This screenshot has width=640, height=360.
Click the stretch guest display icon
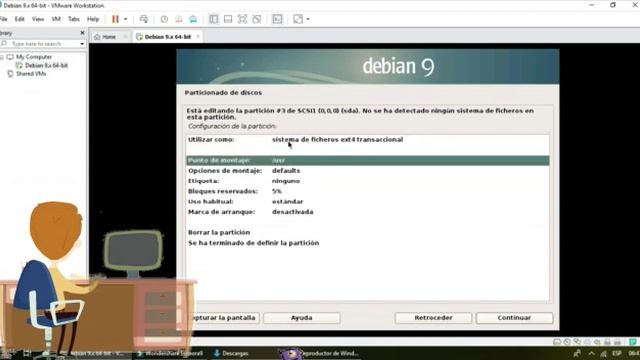point(298,19)
